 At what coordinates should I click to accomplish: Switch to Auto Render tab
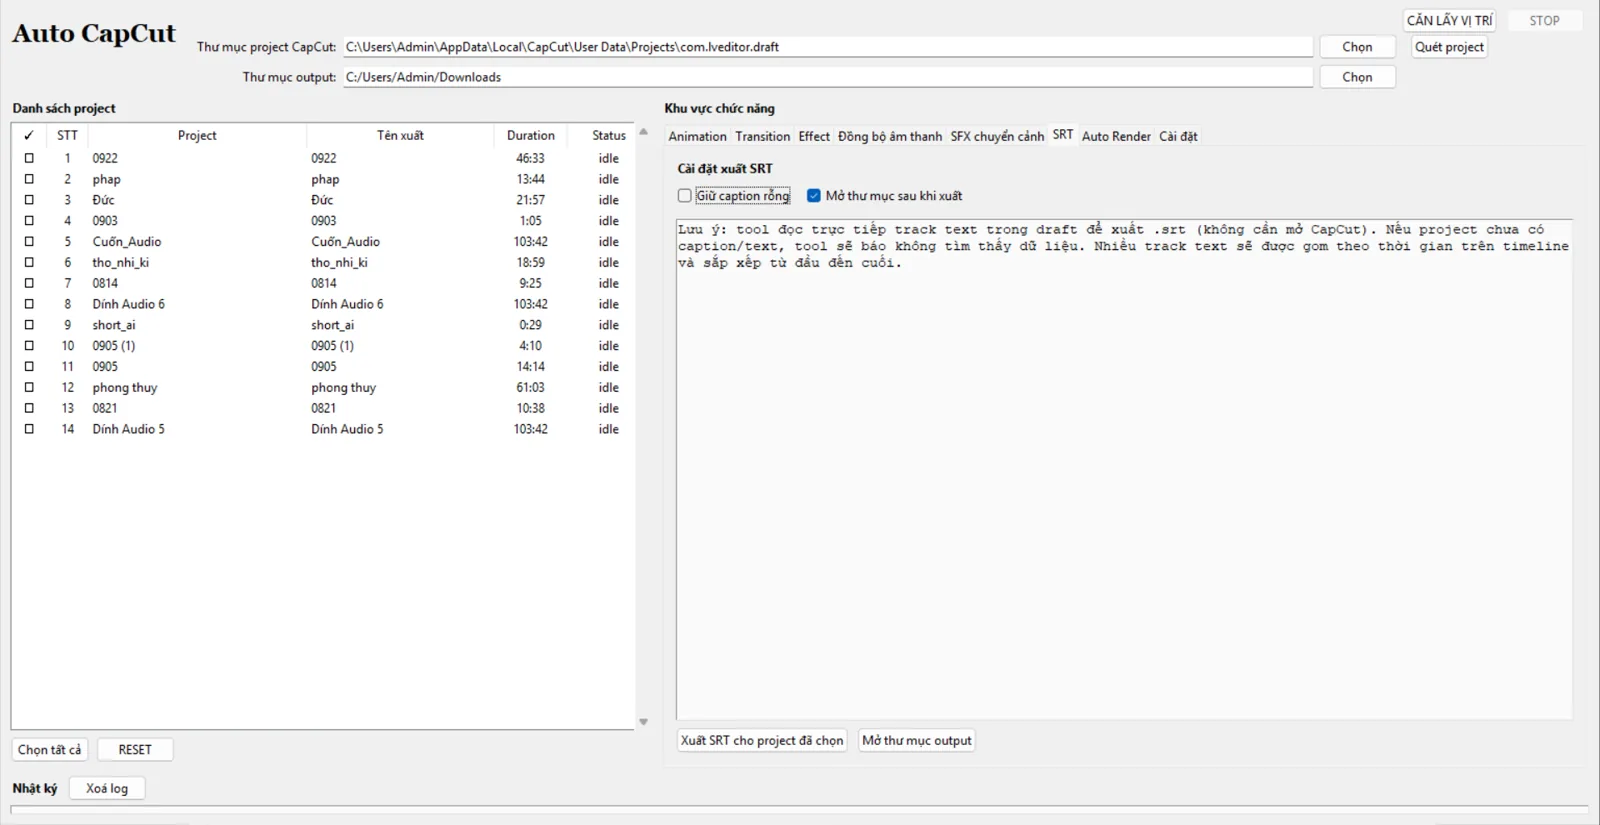point(1116,136)
